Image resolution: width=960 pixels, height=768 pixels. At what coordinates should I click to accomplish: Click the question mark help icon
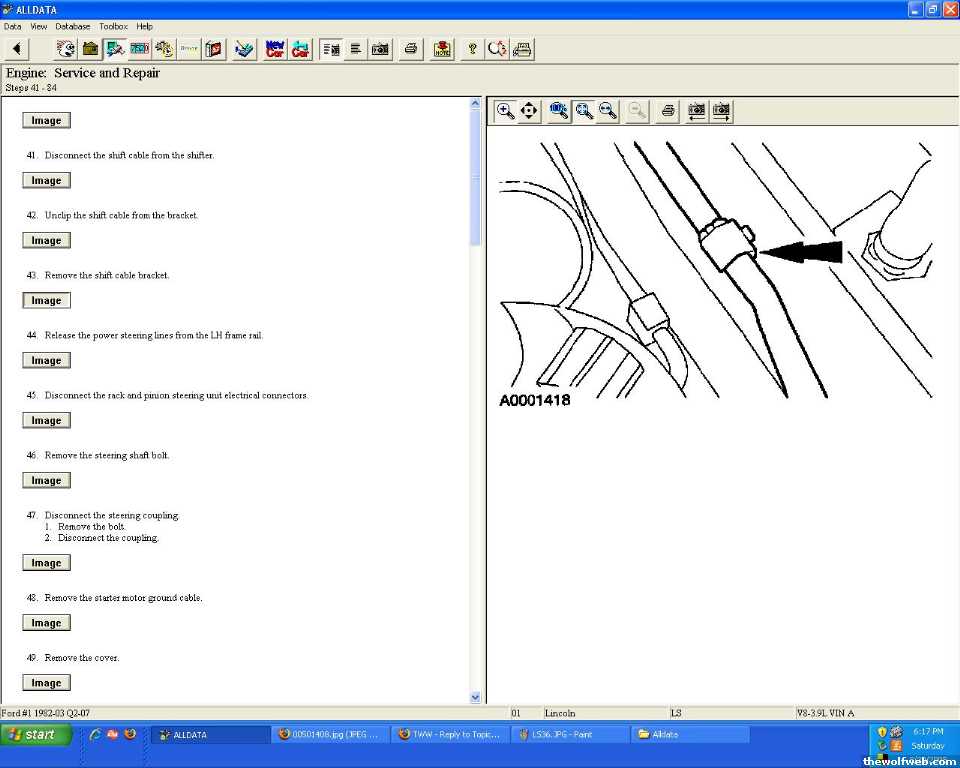click(472, 49)
